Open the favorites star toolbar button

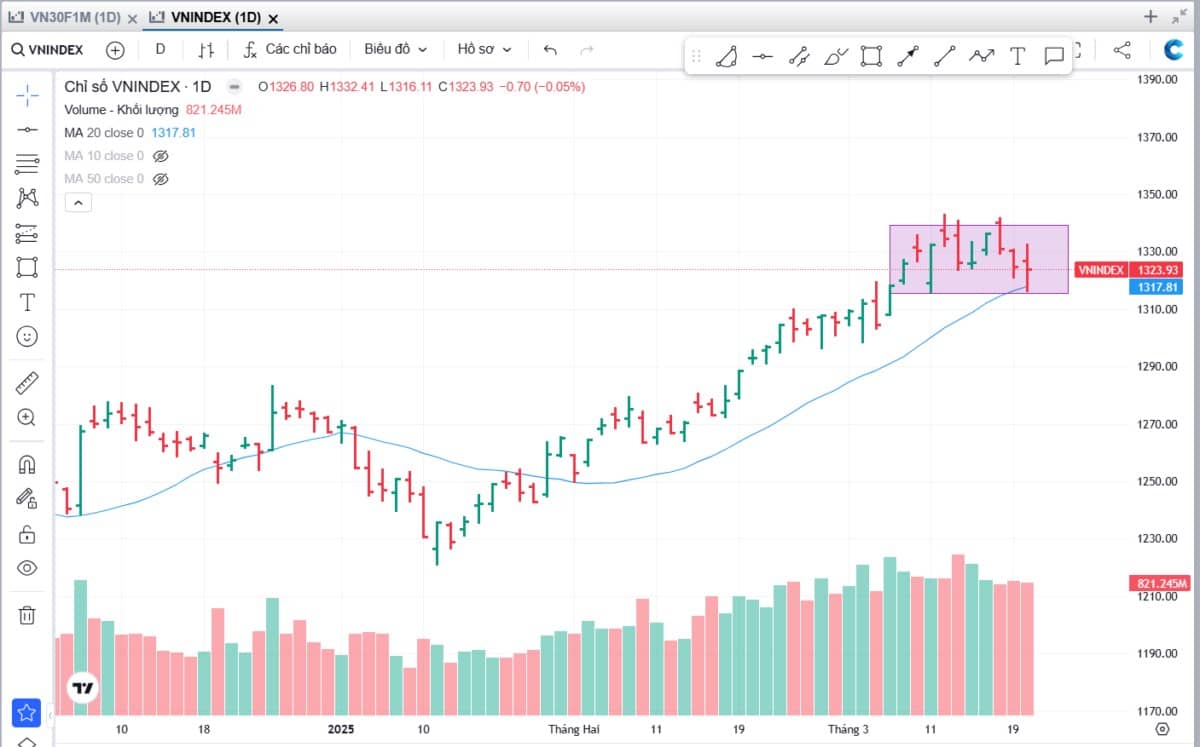27,713
